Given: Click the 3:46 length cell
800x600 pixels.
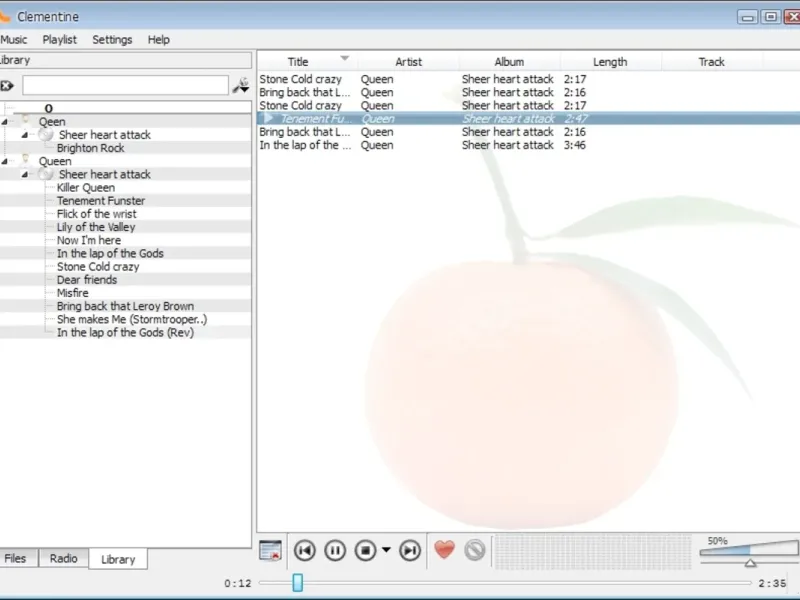Looking at the screenshot, I should coord(575,145).
